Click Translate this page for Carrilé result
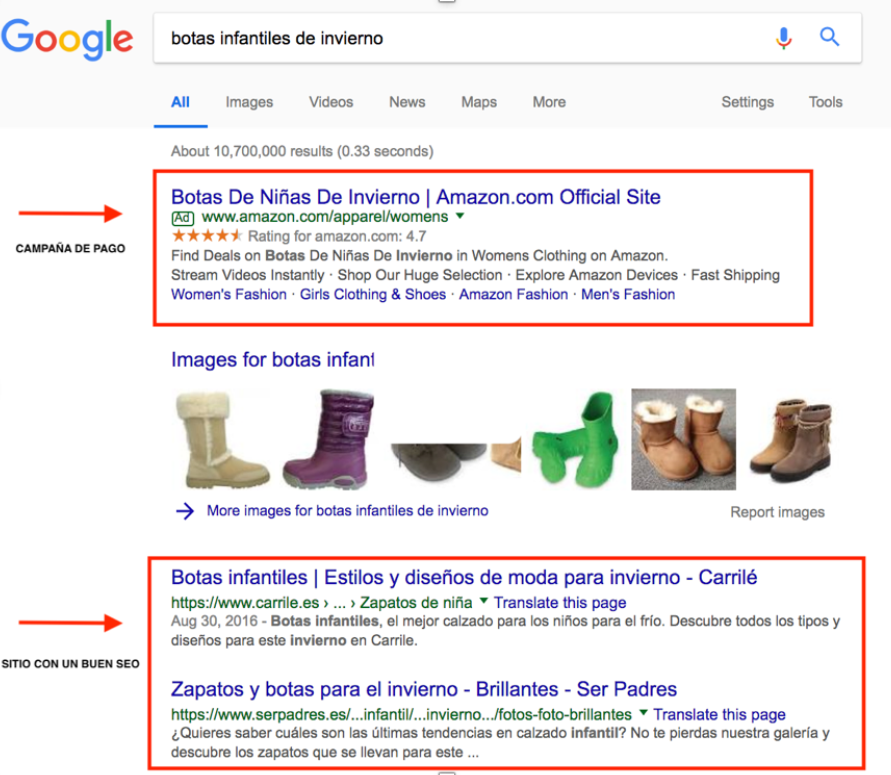The height and width of the screenshot is (775, 891). pos(560,602)
